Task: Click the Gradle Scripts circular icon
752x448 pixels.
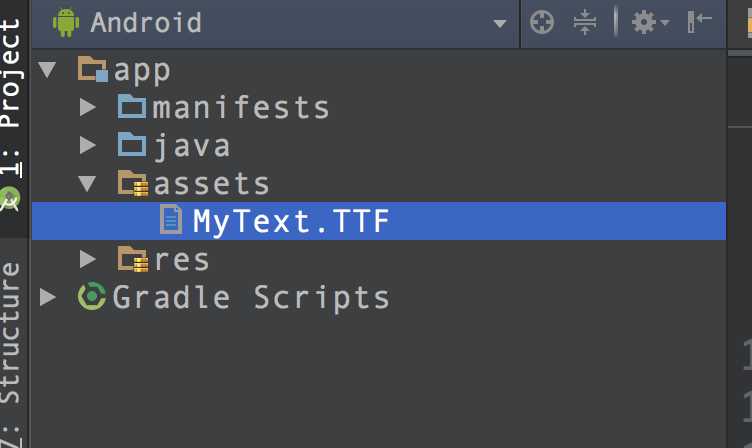Action: click(x=91, y=296)
